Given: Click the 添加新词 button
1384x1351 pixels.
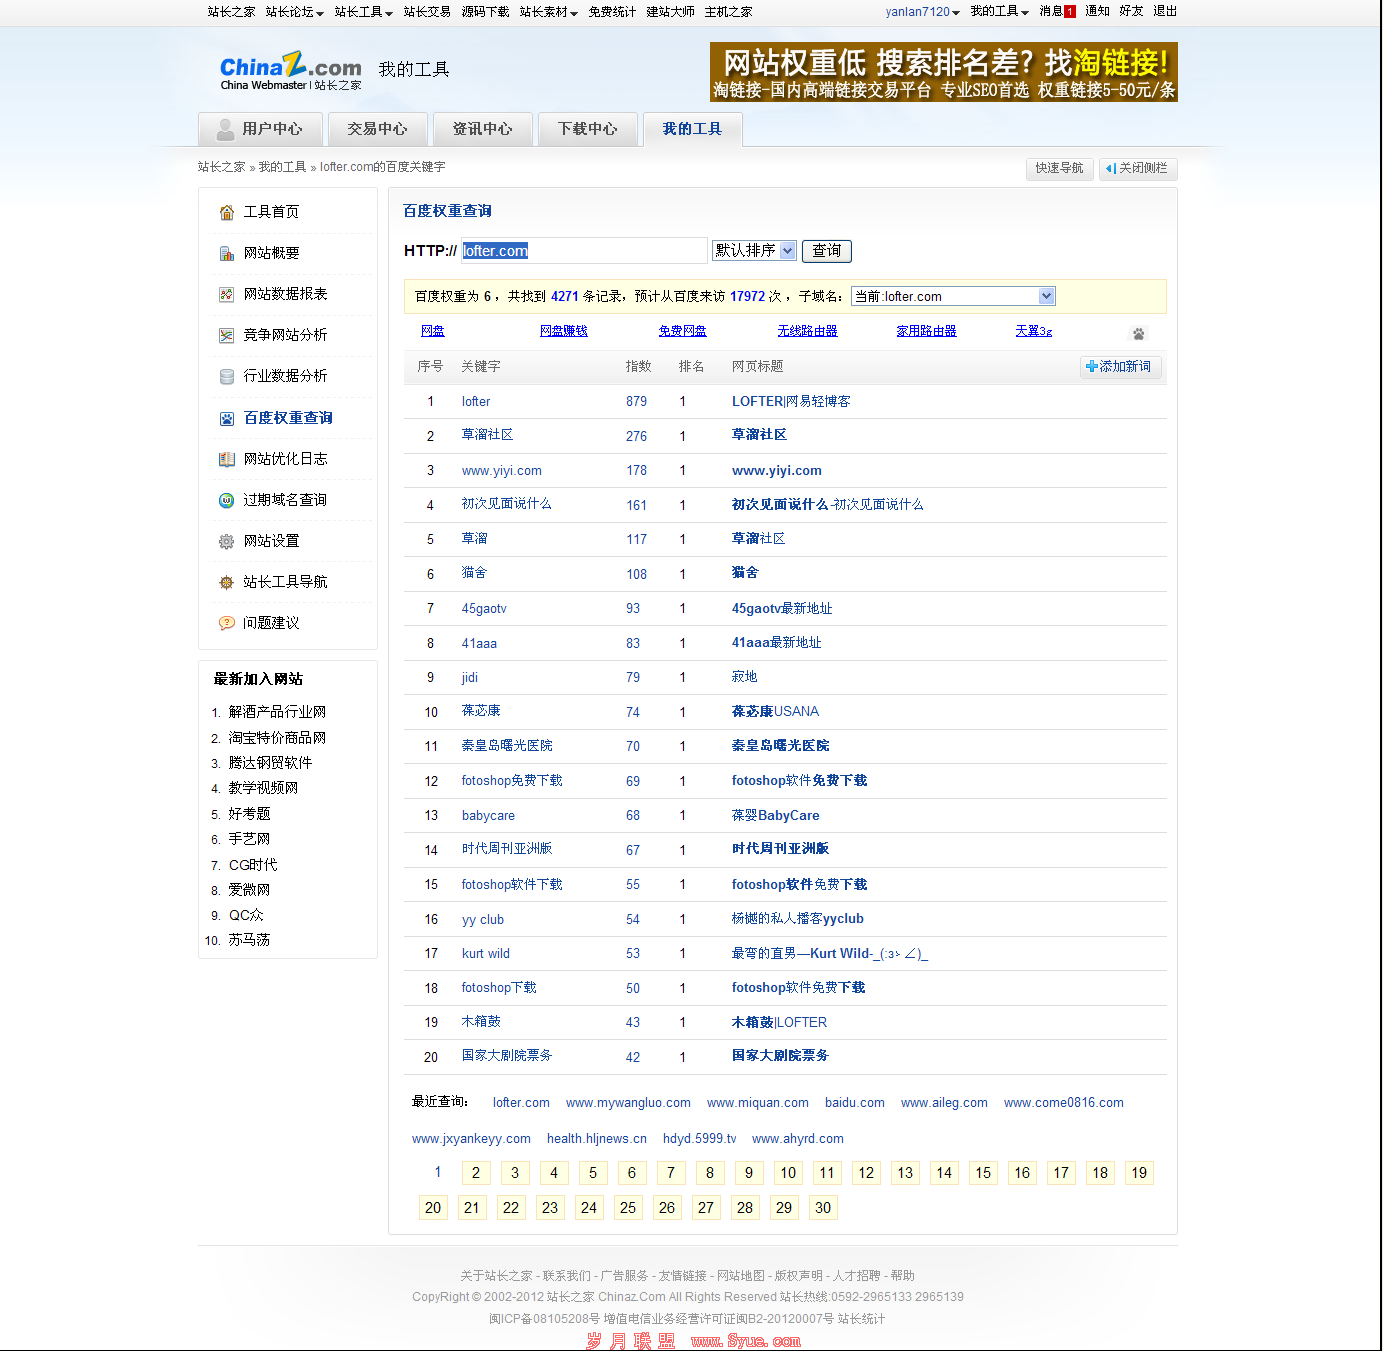Looking at the screenshot, I should coord(1119,367).
